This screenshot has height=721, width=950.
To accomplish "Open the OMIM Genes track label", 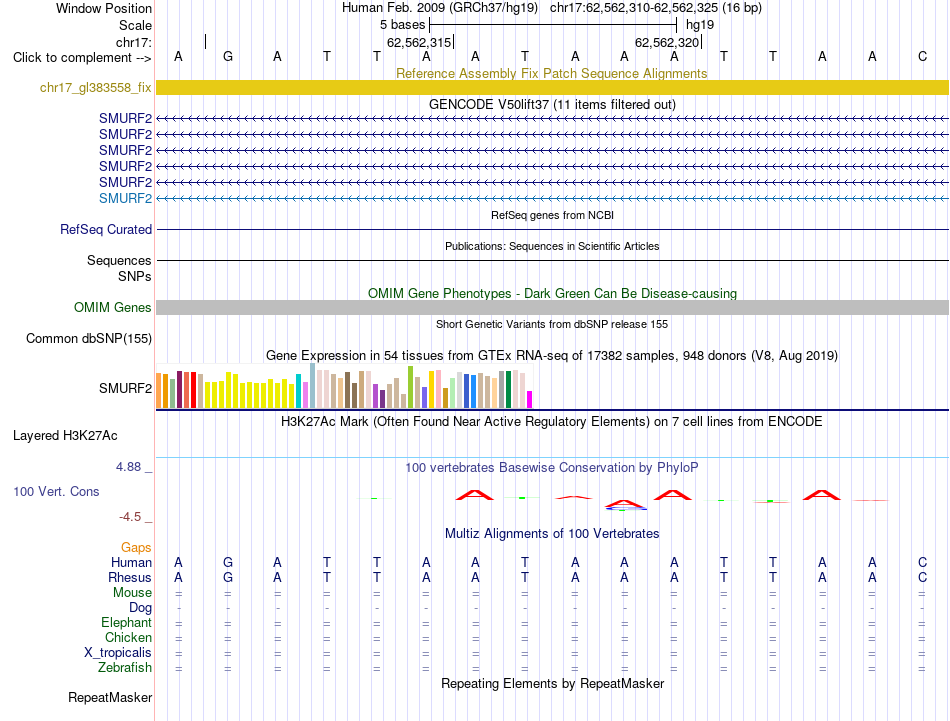I will pos(112,307).
